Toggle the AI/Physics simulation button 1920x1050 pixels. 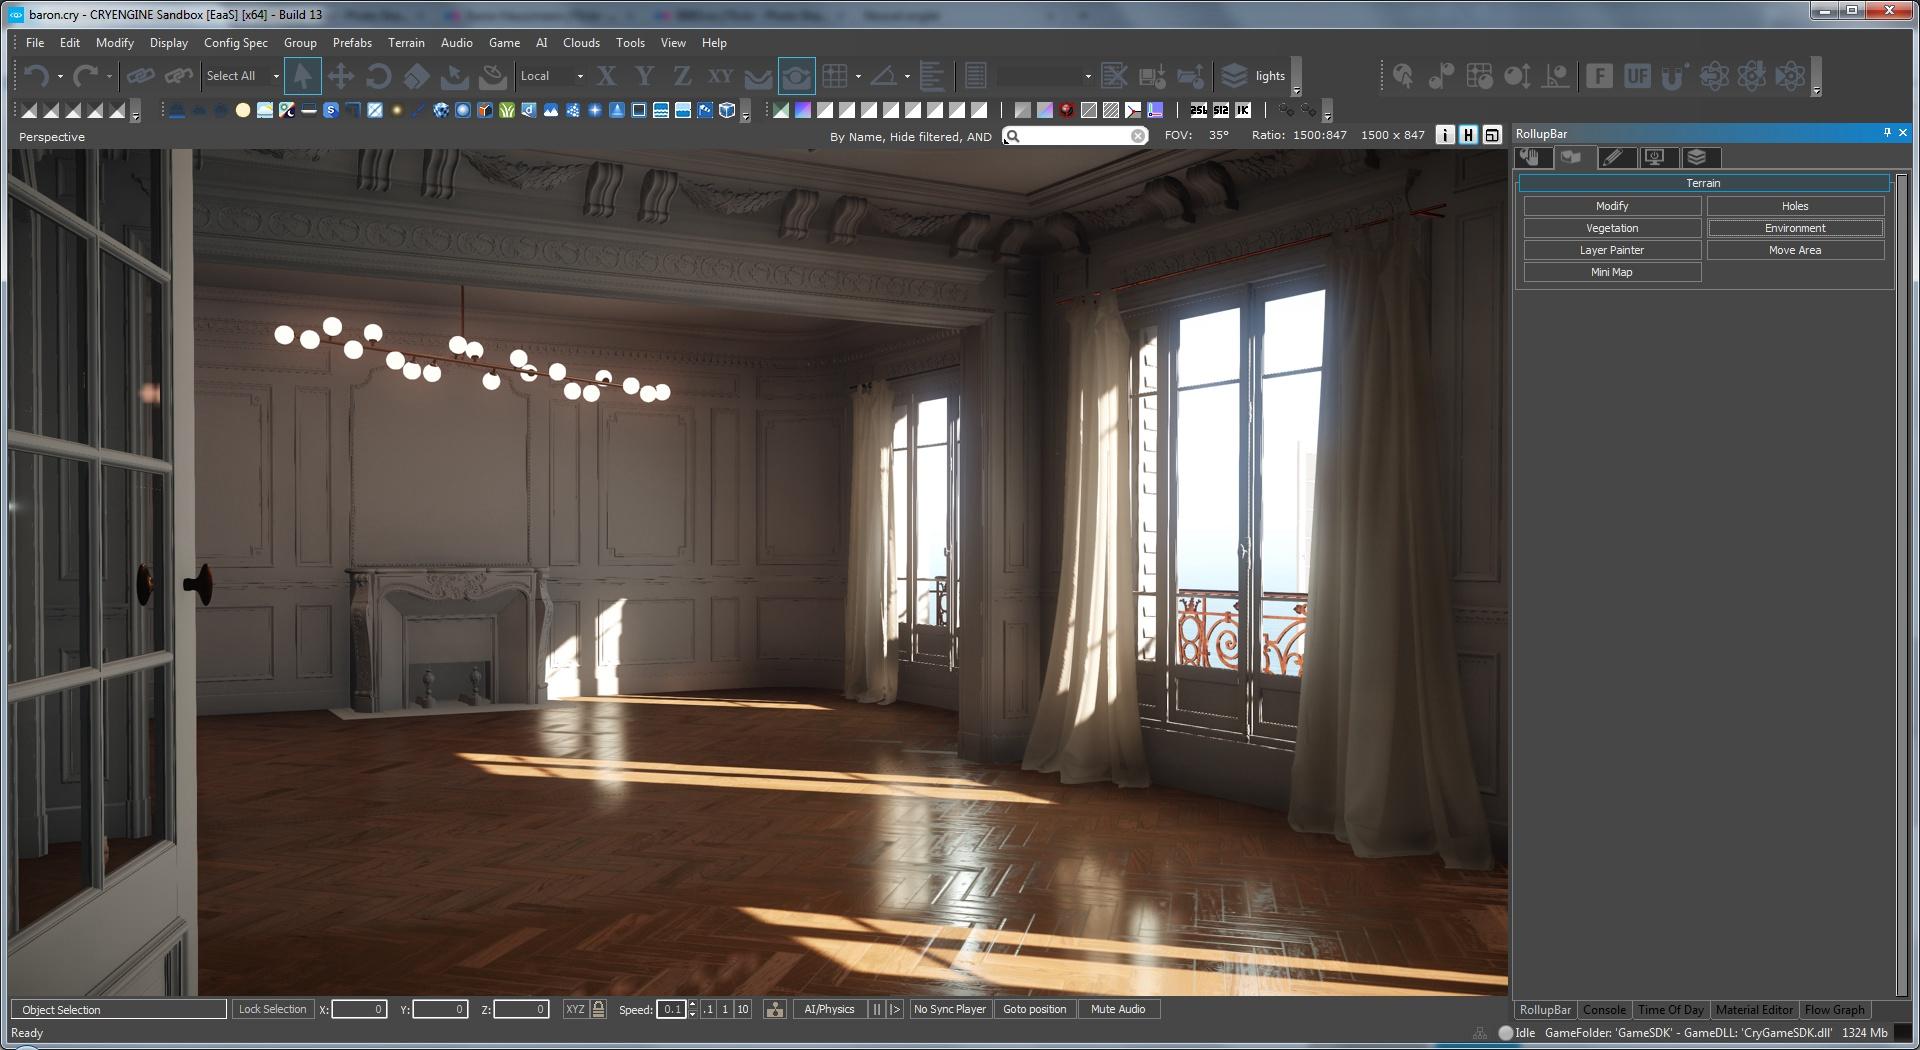[x=829, y=1009]
